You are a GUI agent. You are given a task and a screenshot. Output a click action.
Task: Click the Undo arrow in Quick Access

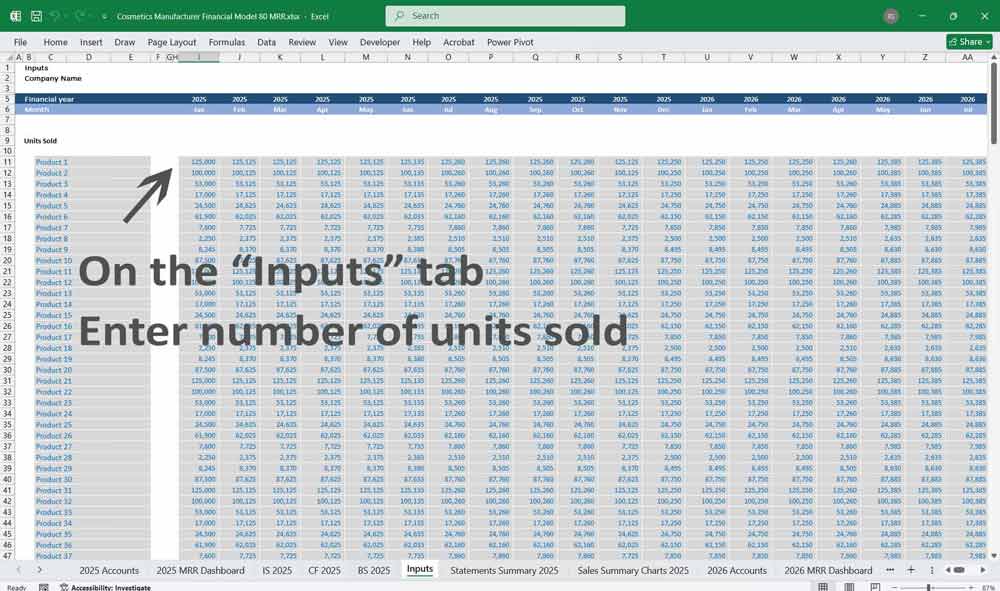(x=56, y=16)
